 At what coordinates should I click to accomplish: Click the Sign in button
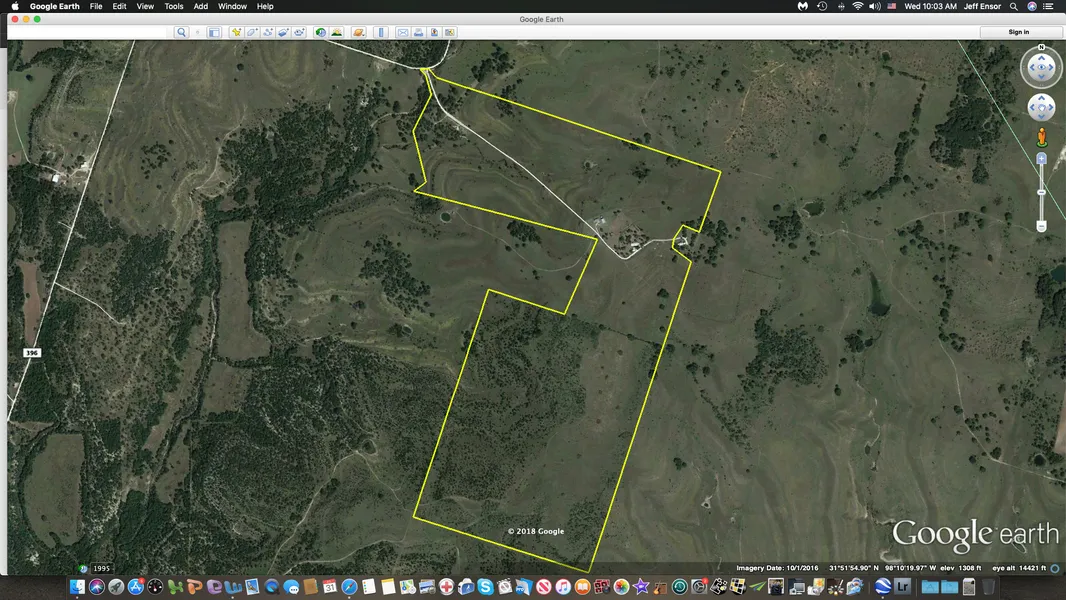click(x=1018, y=32)
